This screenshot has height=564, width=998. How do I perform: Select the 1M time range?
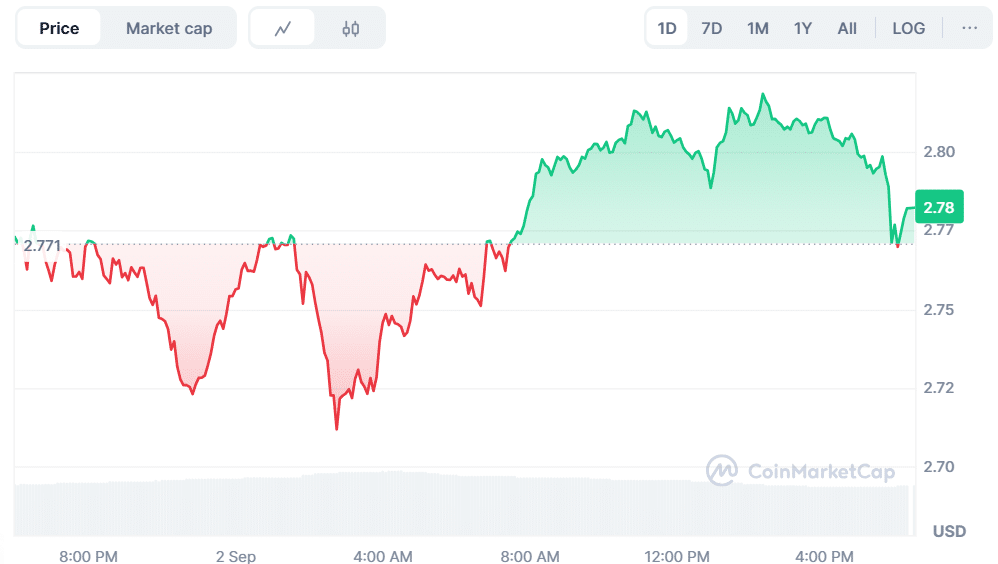click(758, 28)
